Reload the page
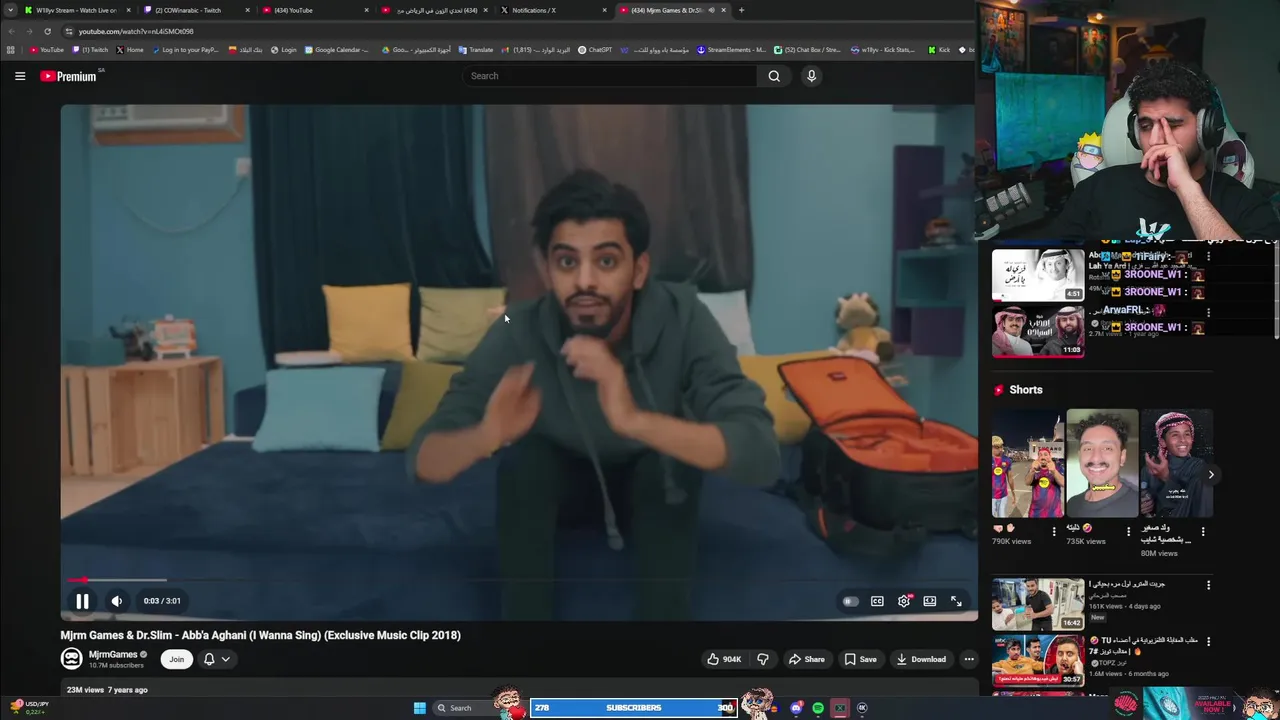This screenshot has width=1280, height=720. coord(47,31)
